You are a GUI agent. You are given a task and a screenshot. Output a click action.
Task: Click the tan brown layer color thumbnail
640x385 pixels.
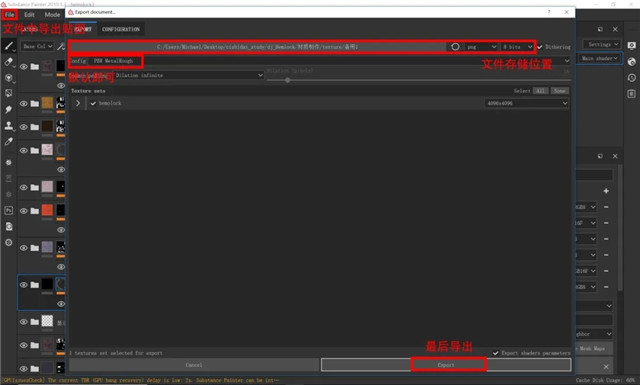(47, 103)
